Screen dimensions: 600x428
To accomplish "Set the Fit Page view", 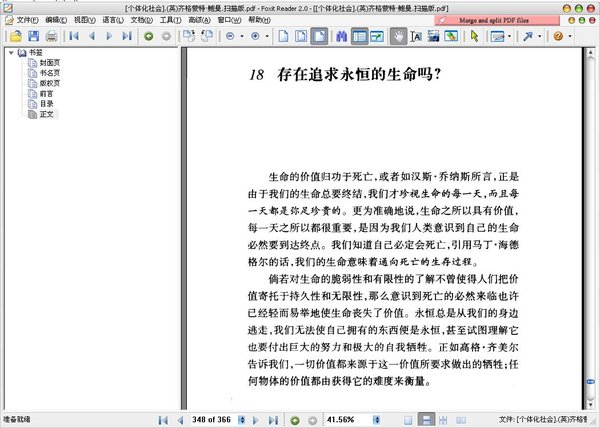I will (301, 36).
